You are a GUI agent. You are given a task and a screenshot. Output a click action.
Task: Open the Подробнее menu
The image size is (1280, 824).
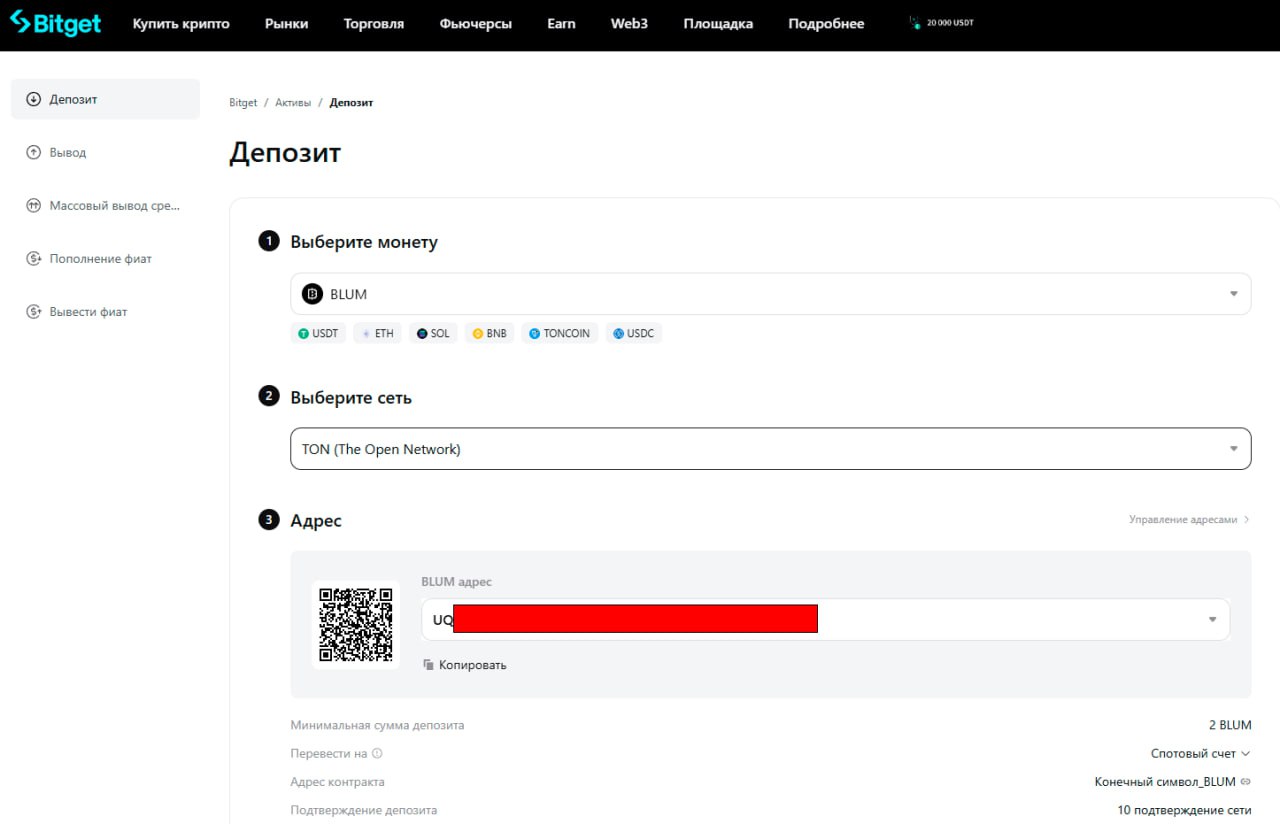(x=826, y=24)
